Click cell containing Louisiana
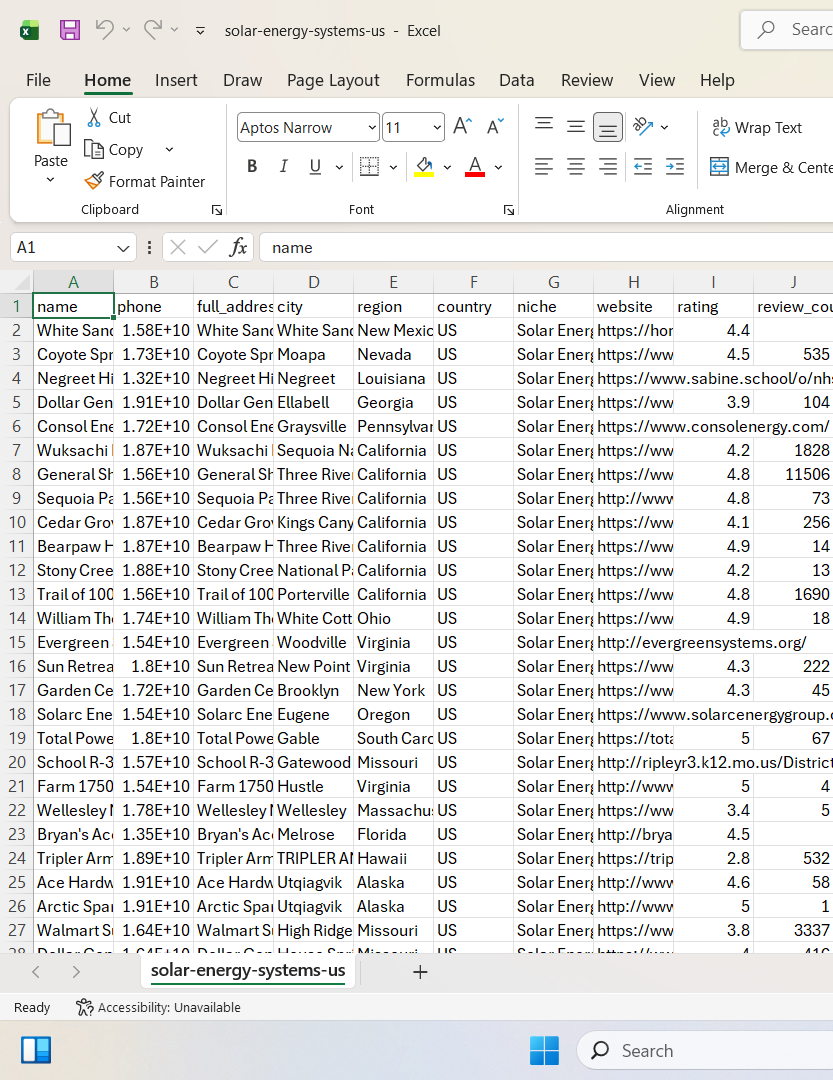This screenshot has width=833, height=1080. pos(393,378)
